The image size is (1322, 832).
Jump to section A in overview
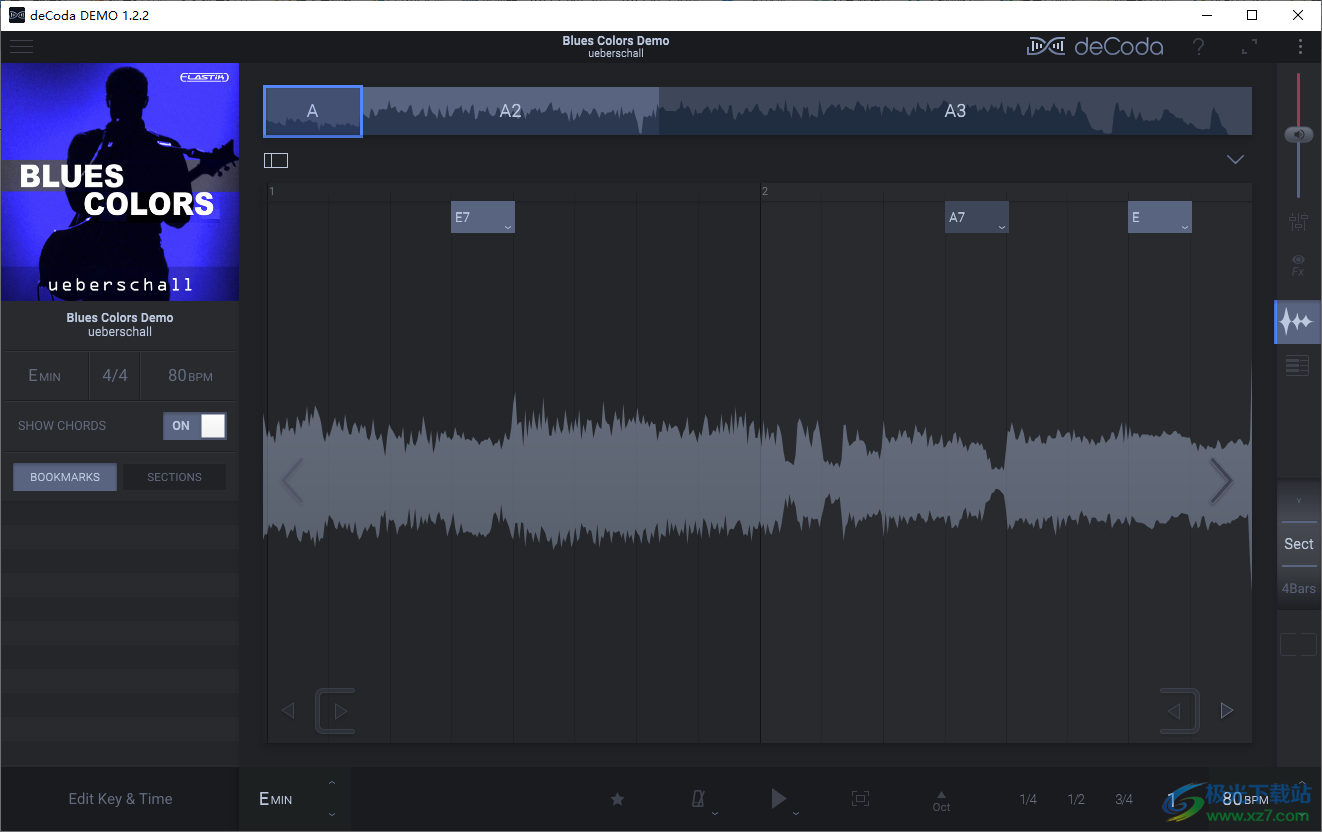click(x=312, y=111)
